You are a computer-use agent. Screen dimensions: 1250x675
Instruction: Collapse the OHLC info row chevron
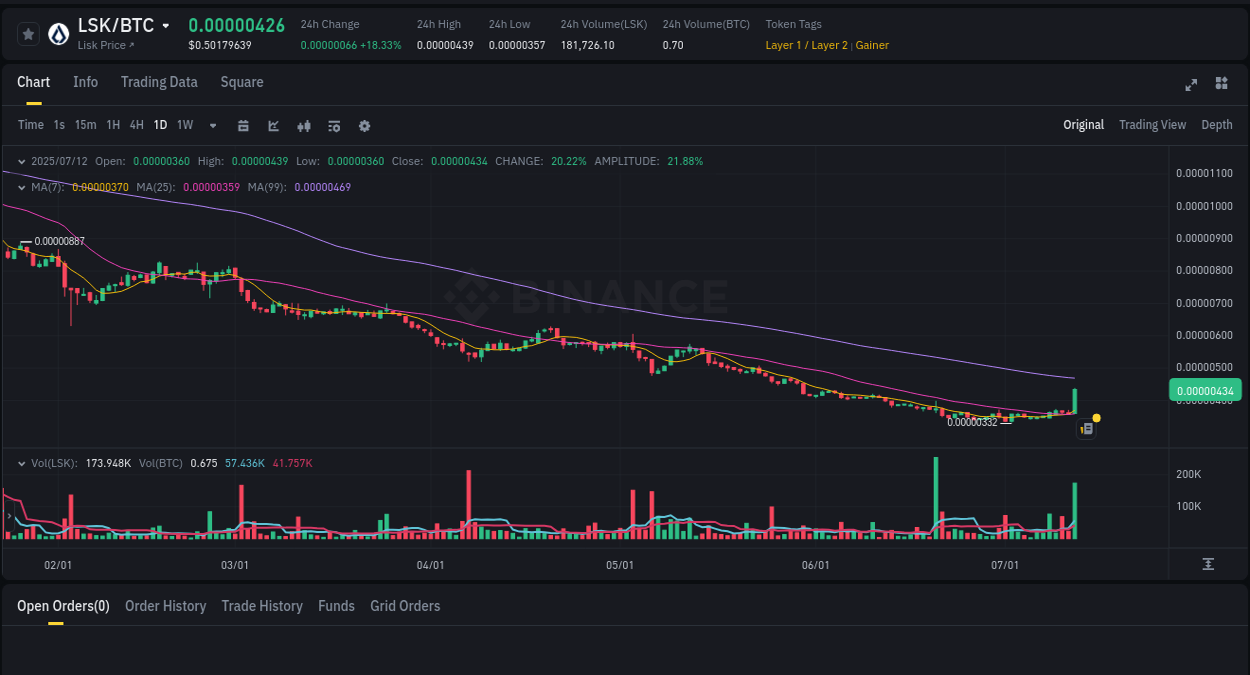(x=22, y=160)
